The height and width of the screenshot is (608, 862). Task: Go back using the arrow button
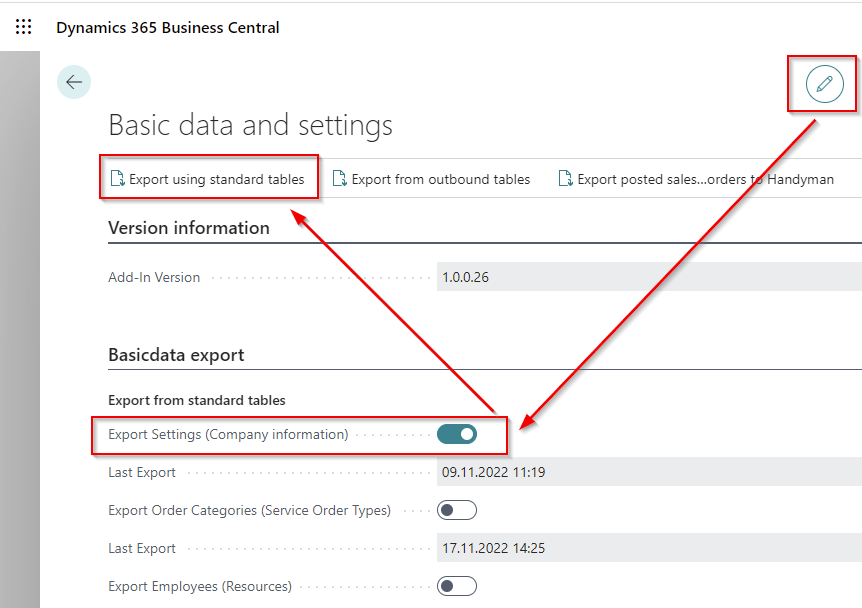click(74, 82)
